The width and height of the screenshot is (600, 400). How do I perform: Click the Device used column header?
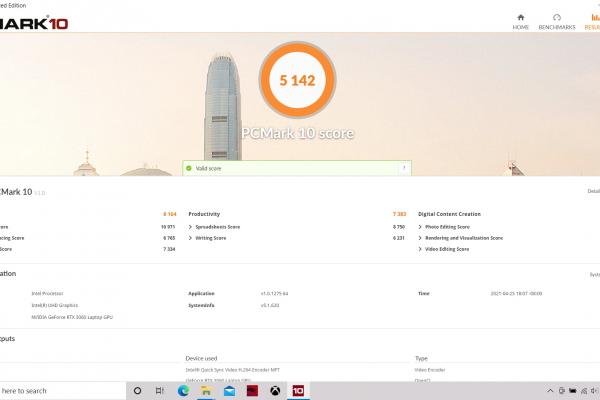point(201,358)
